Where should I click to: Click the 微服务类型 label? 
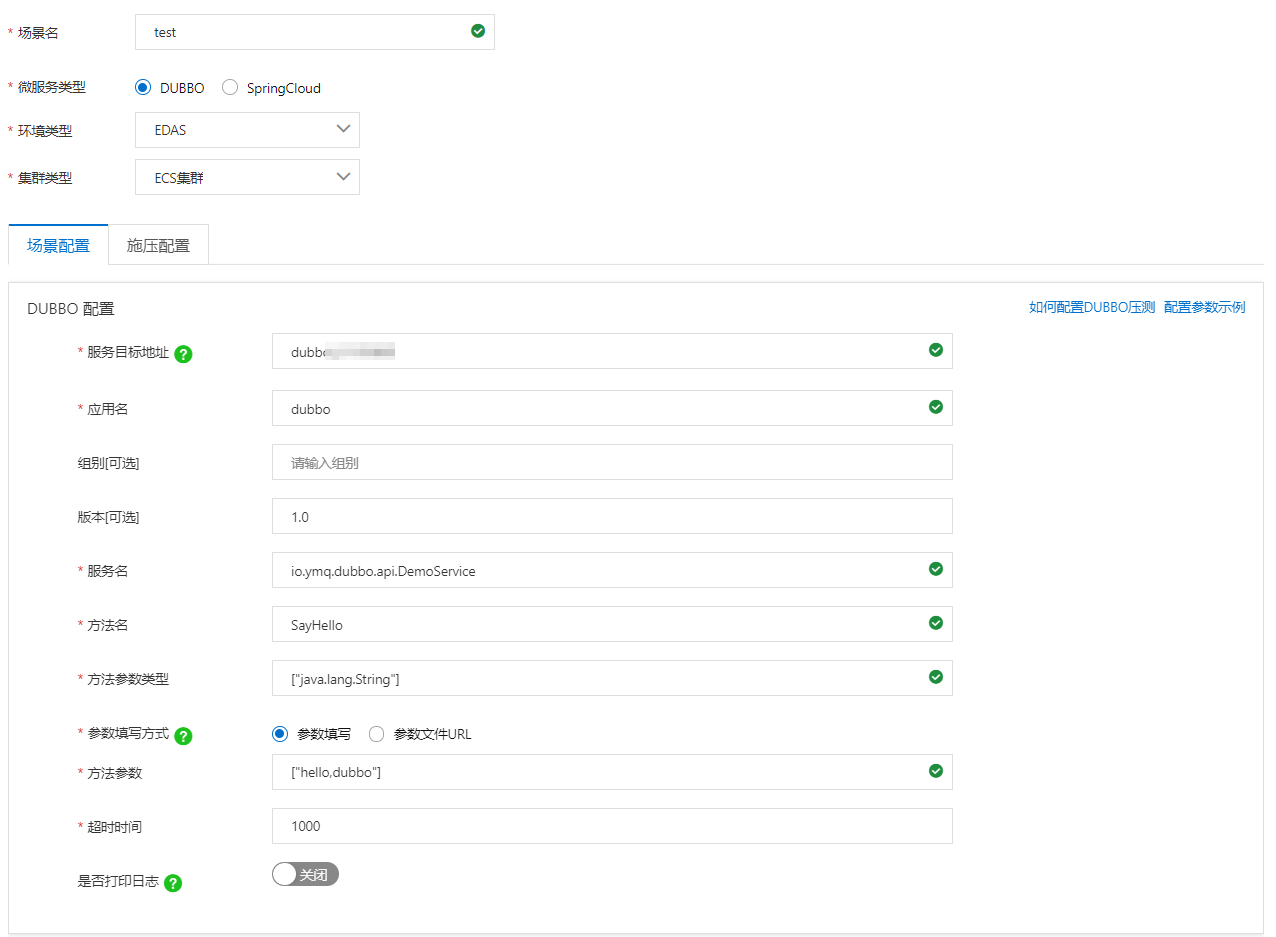[x=52, y=88]
